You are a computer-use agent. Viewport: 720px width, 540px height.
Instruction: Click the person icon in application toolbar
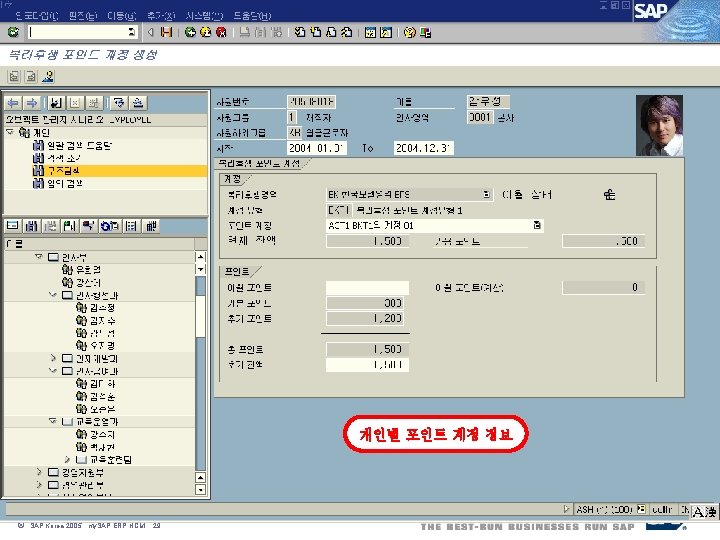click(x=48, y=76)
